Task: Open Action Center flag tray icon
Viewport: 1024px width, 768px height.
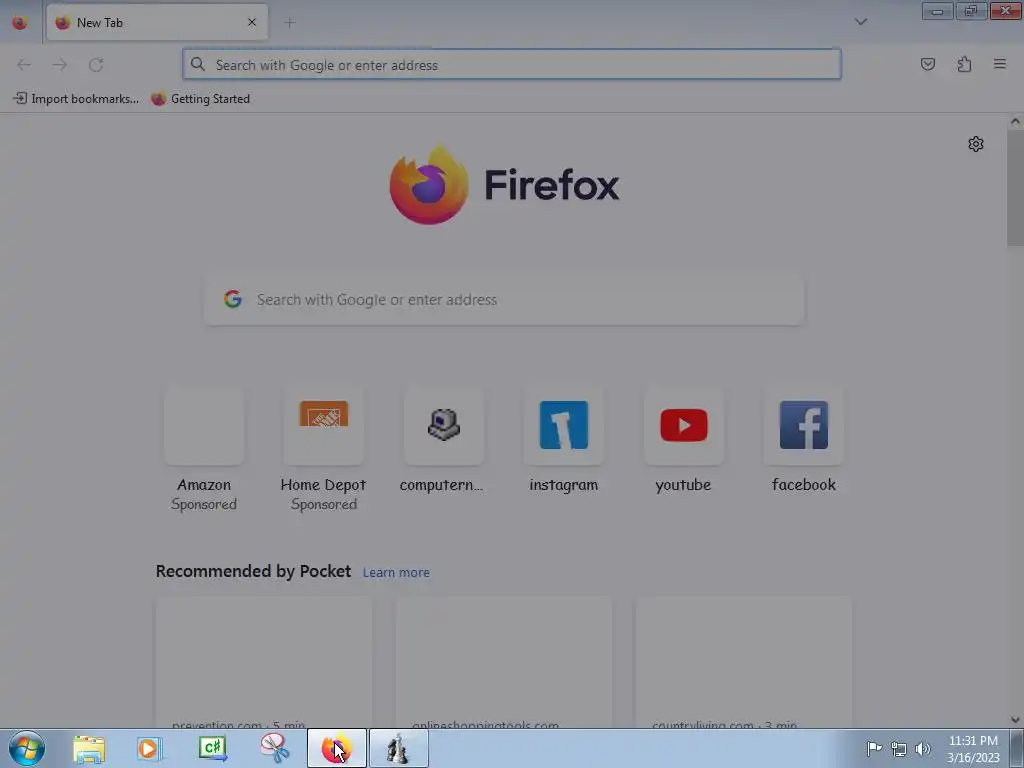Action: 874,748
